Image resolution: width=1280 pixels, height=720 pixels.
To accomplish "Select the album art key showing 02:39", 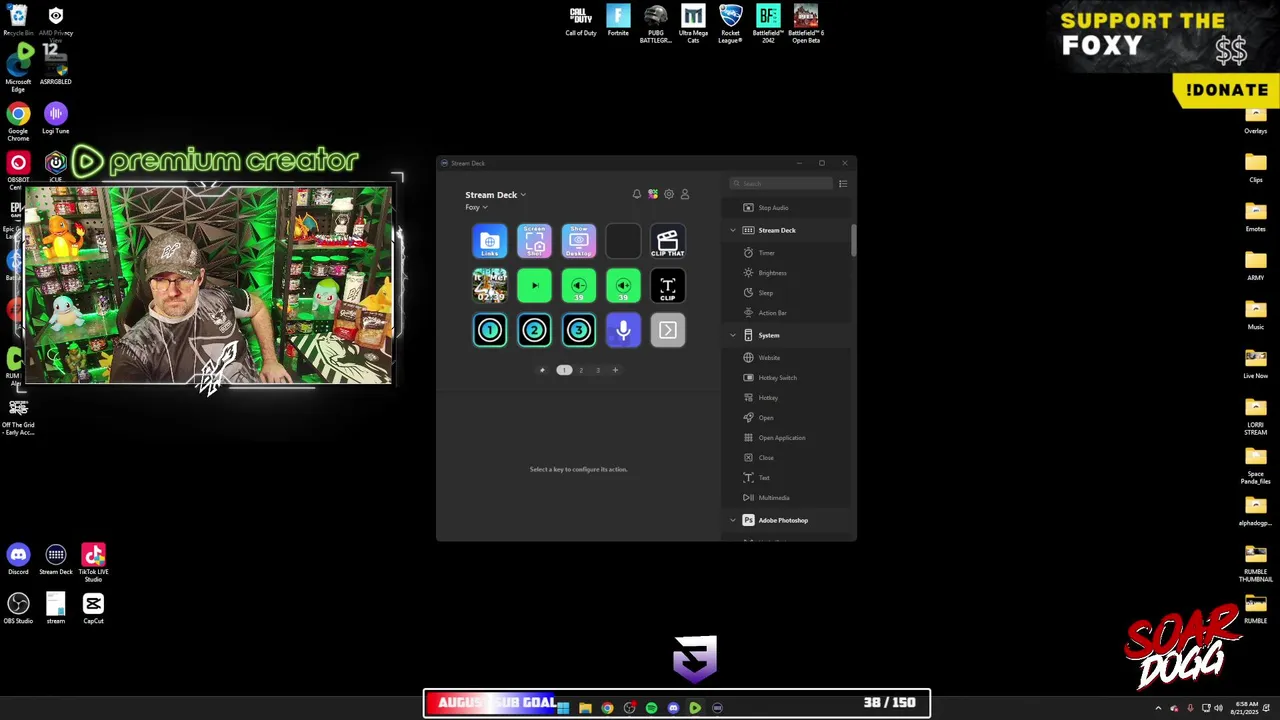I will 490,286.
